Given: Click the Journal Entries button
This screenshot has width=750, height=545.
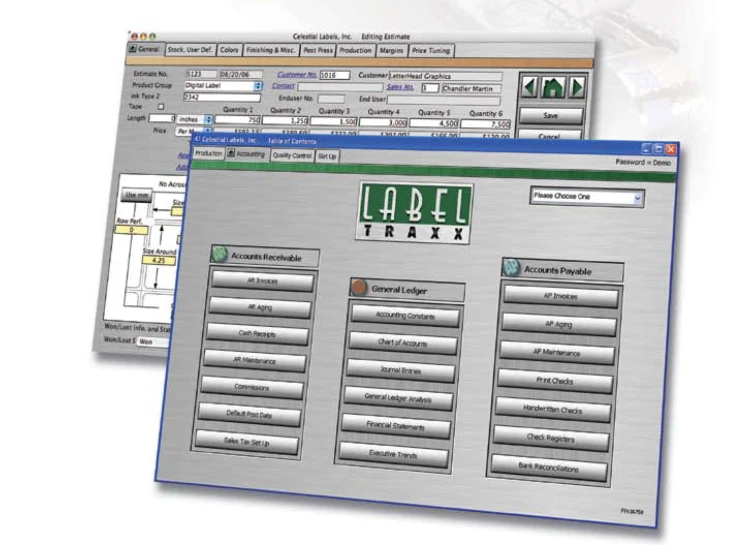Looking at the screenshot, I should [400, 371].
